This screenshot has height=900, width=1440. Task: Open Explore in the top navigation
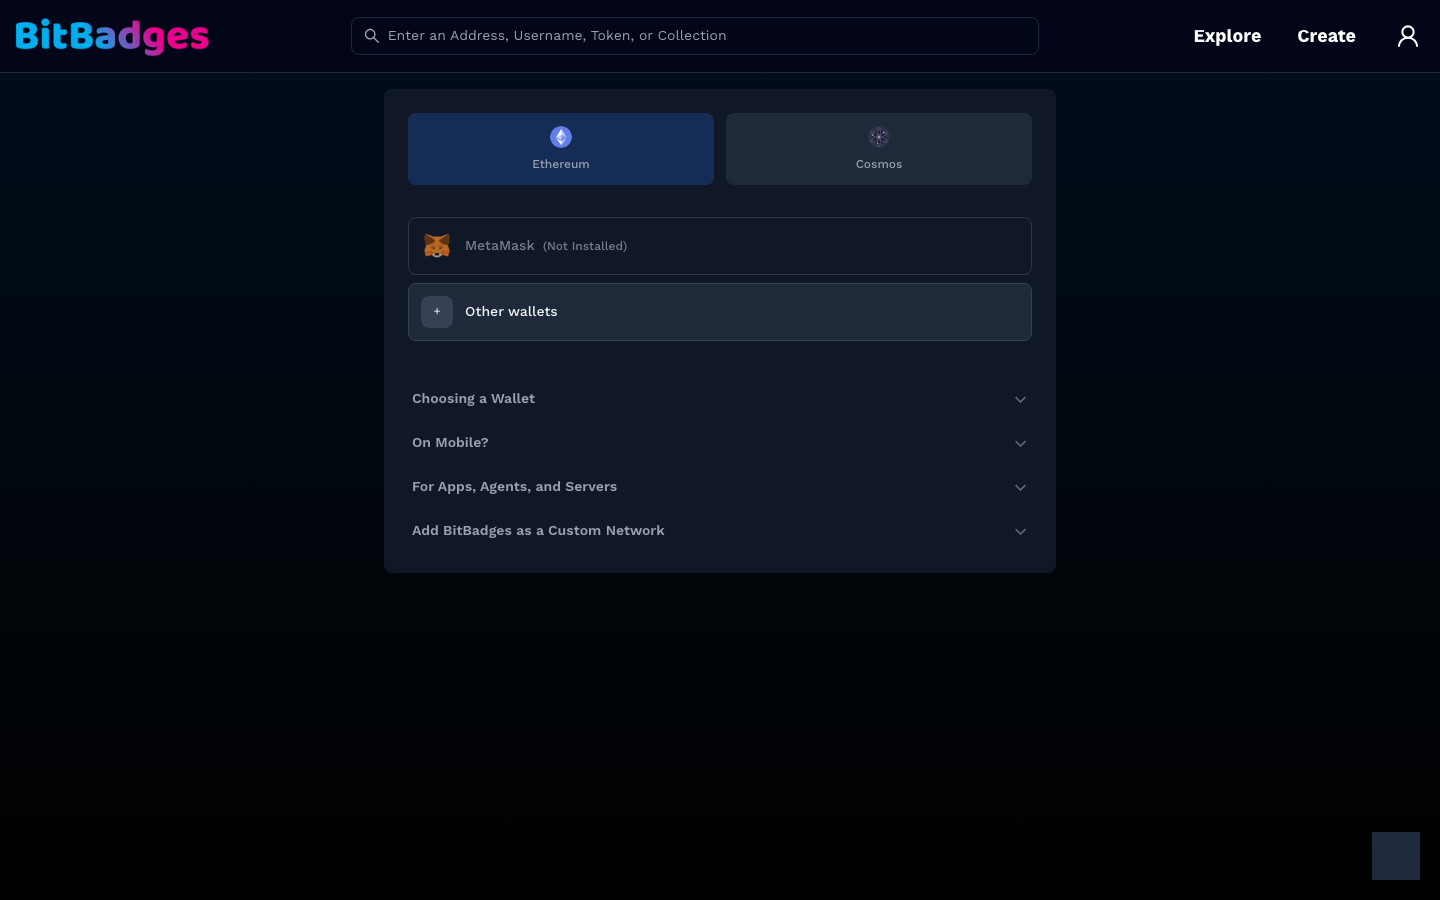[1227, 36]
